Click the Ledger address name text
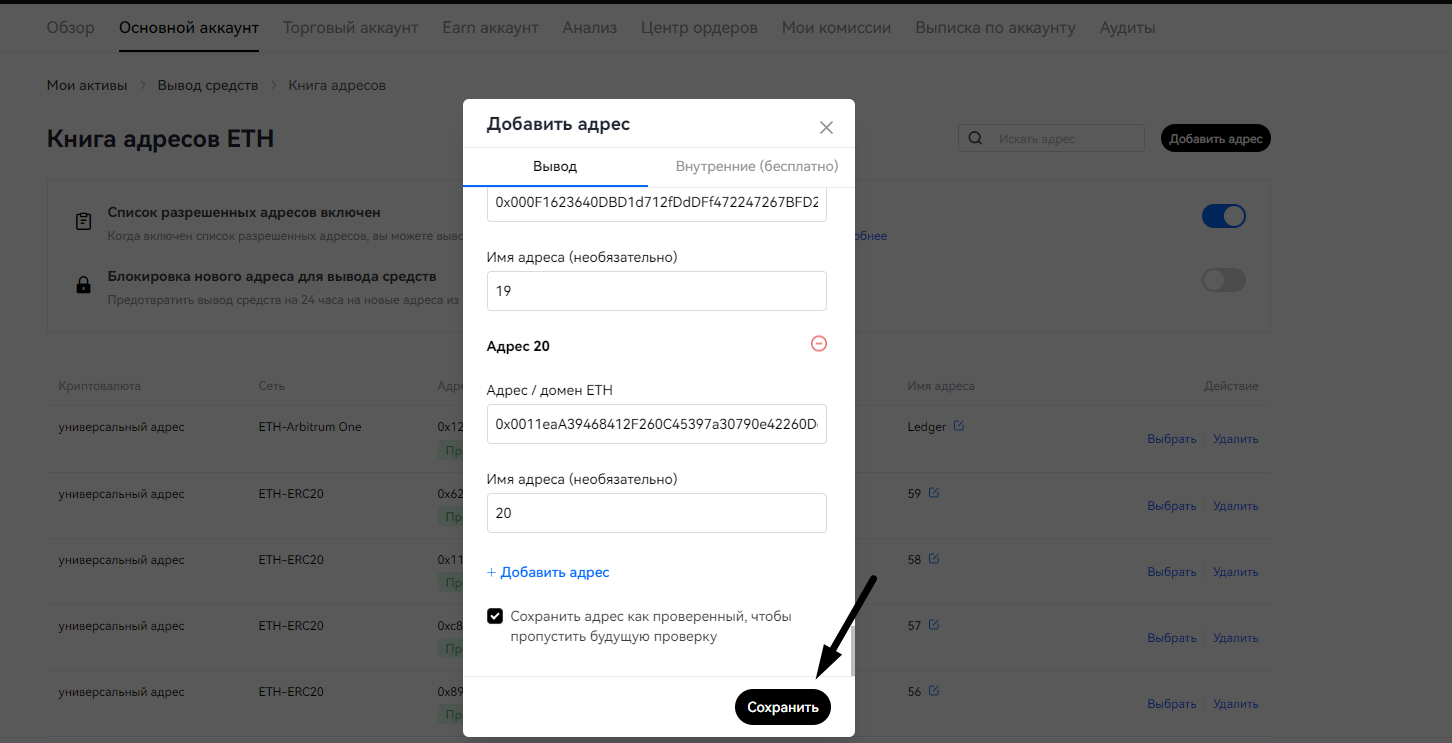The height and width of the screenshot is (743, 1452). pyautogui.click(x=927, y=427)
